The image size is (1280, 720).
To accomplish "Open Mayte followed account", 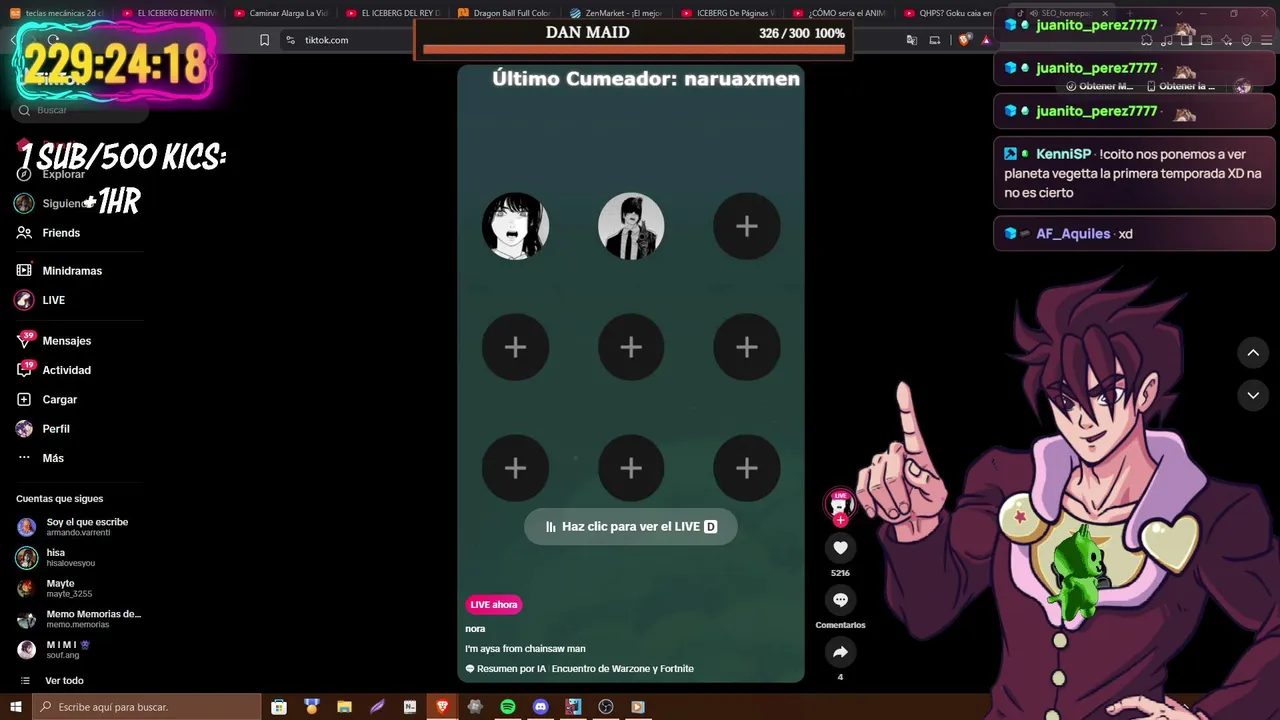I will (60, 588).
